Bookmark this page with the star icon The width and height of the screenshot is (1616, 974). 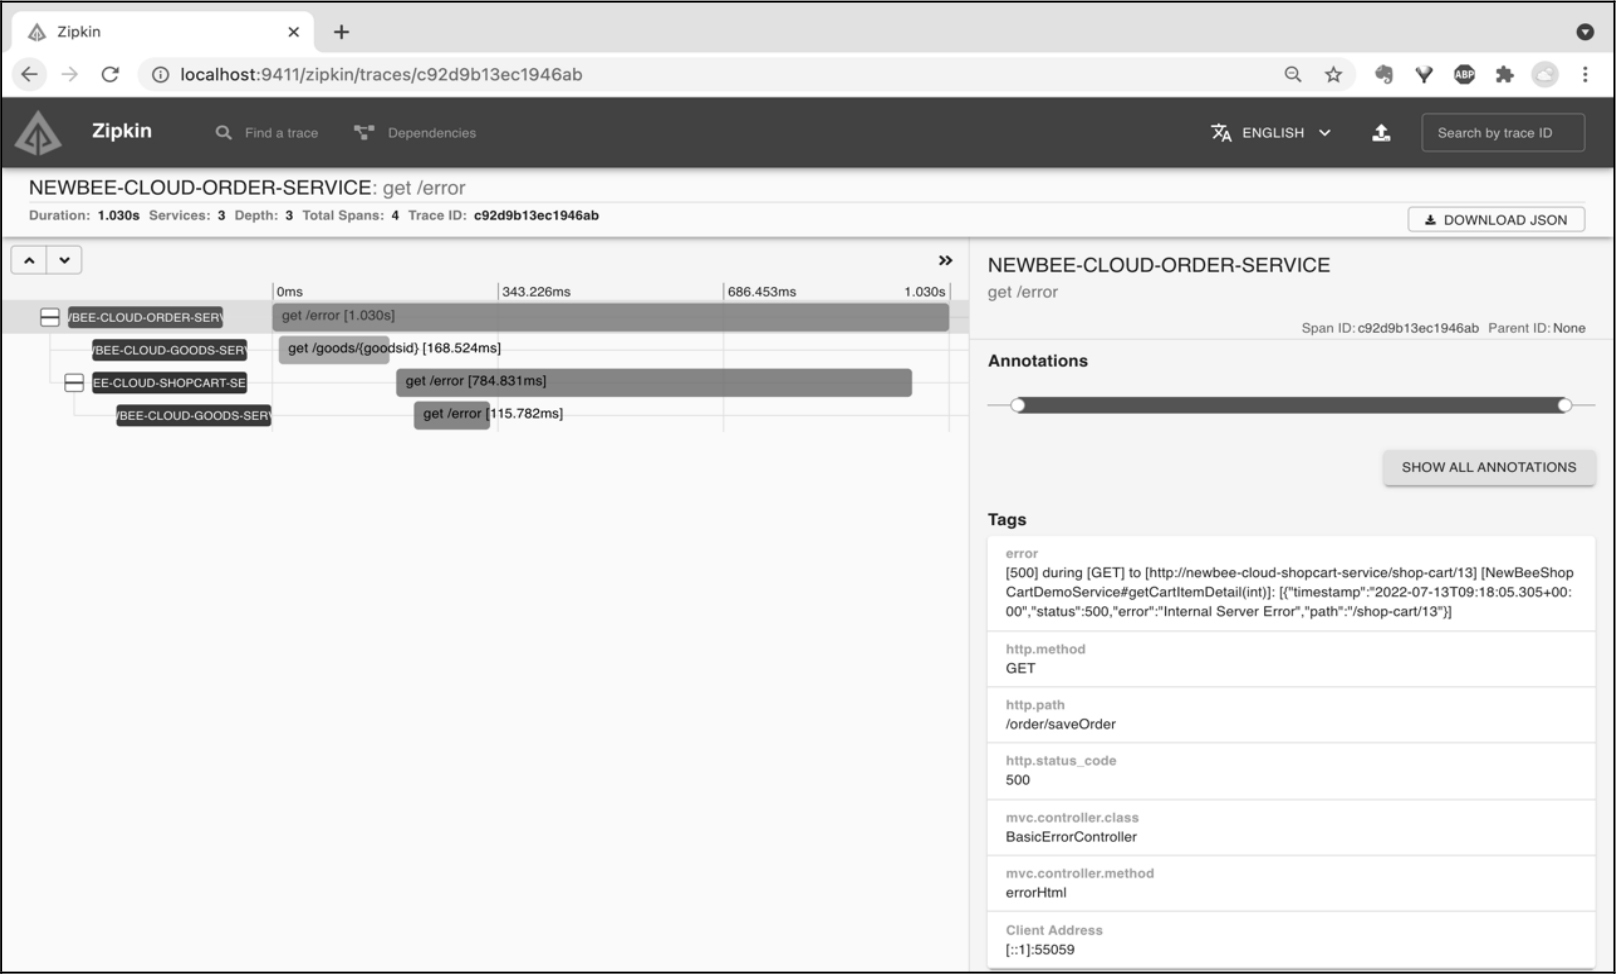[1333, 74]
